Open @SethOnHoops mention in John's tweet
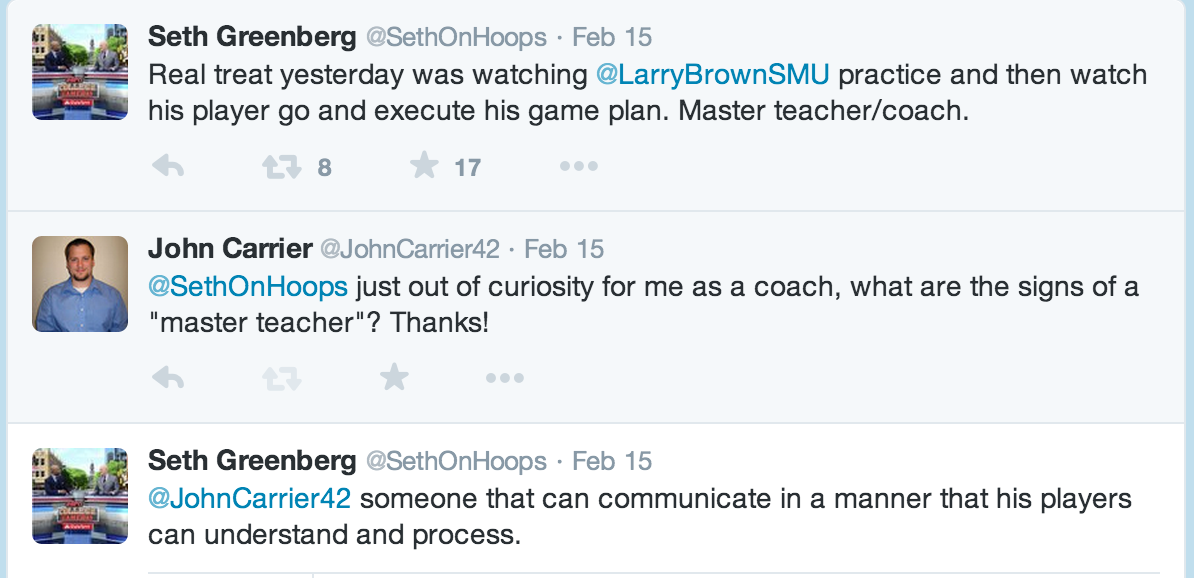Screen dimensions: 1194x578 (x=248, y=287)
